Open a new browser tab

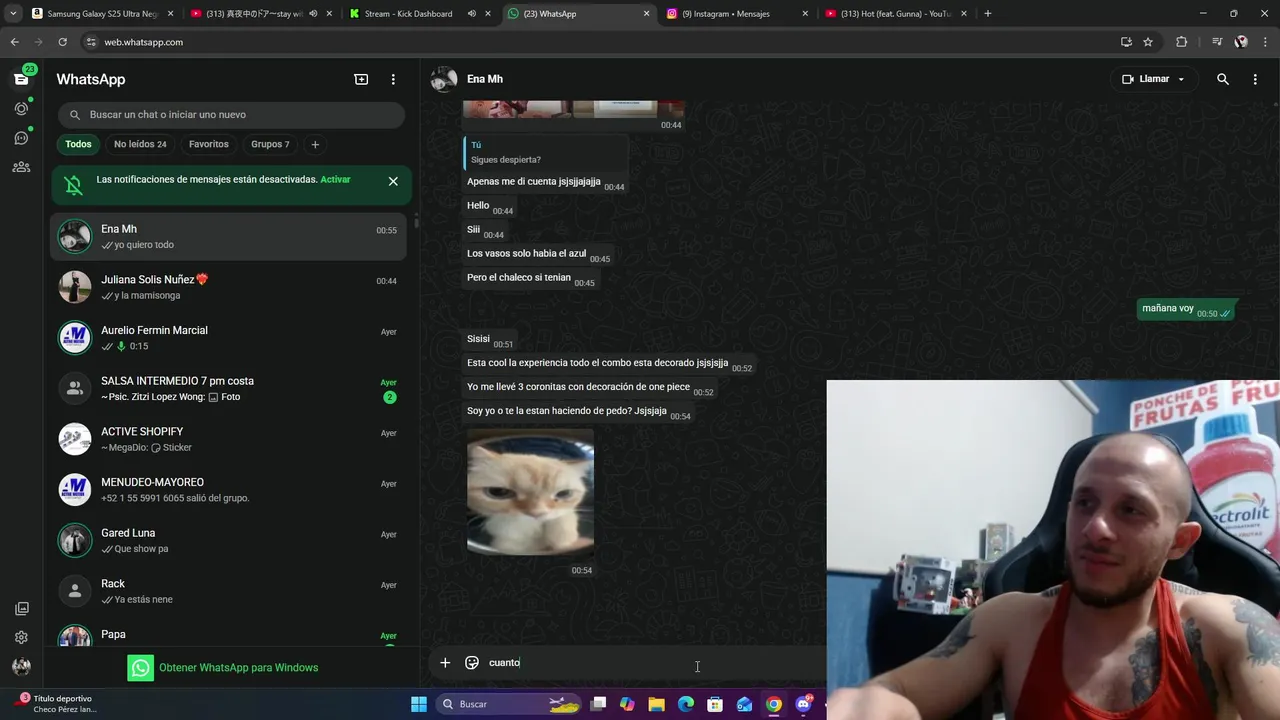pyautogui.click(x=987, y=14)
